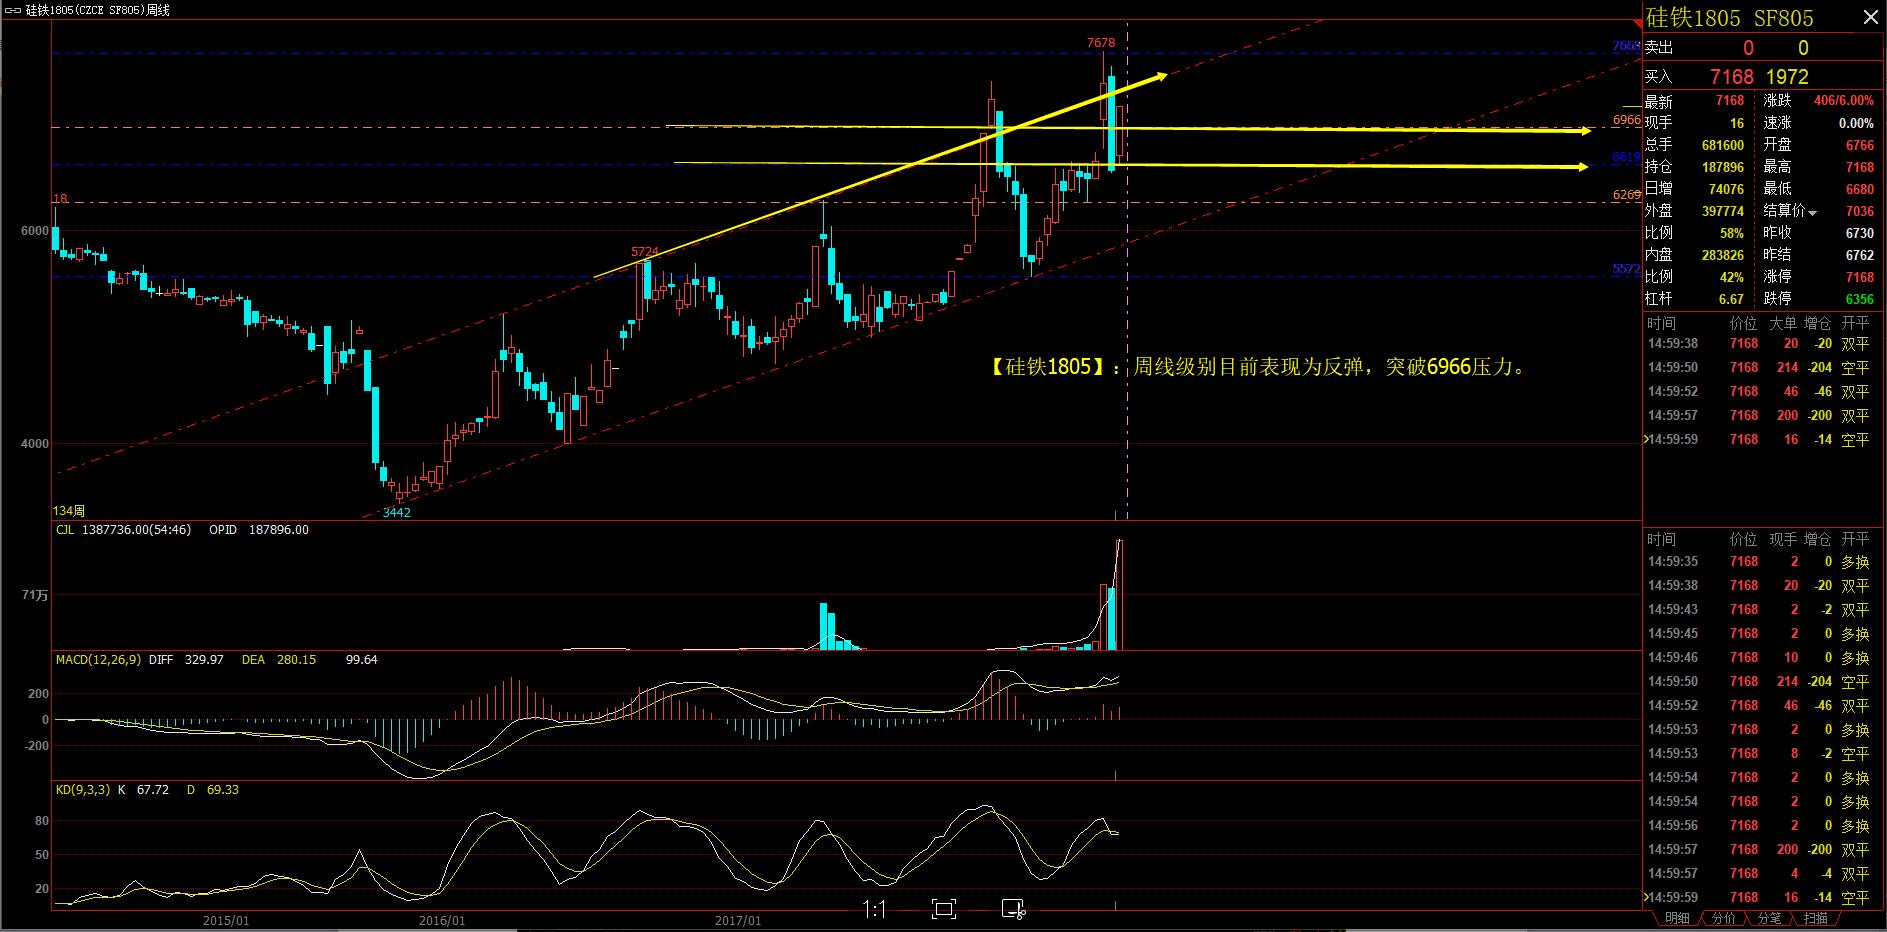The height and width of the screenshot is (932, 1887).
Task: Click the 6966 price line label
Action: pos(1627,119)
